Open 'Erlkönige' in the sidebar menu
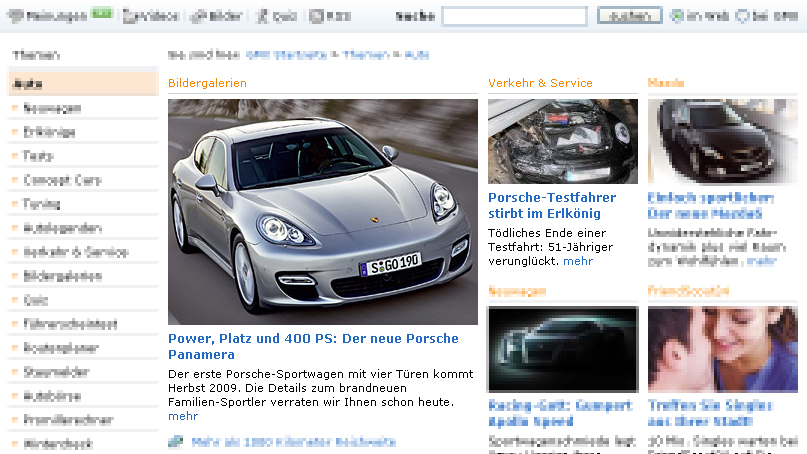 click(49, 132)
